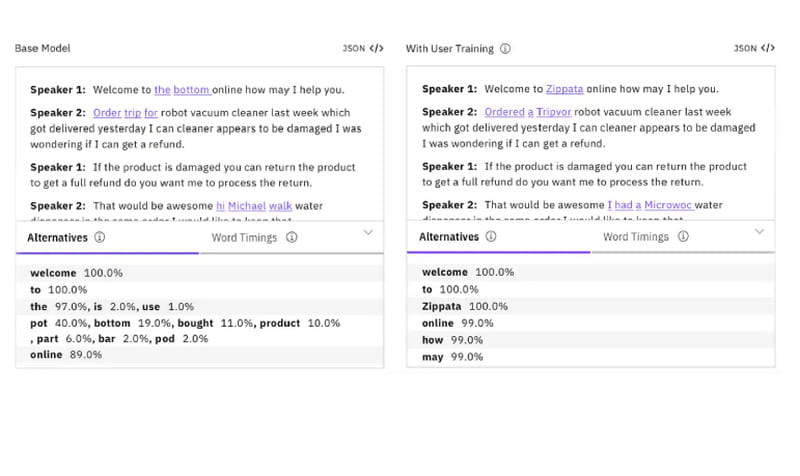Viewport: 800px width, 476px height.
Task: Click the JSON code icon in User Training panel
Action: (x=768, y=48)
